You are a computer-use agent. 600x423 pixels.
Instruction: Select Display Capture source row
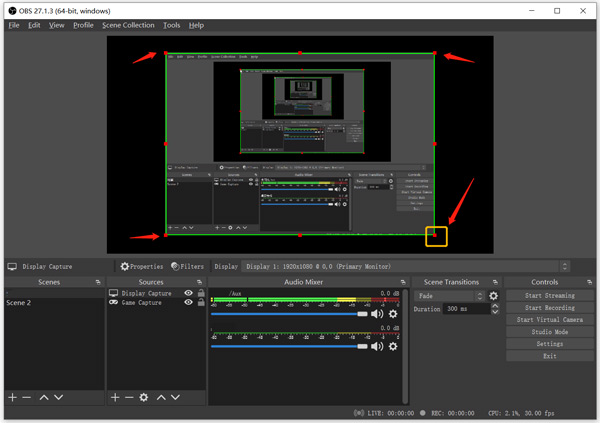pyautogui.click(x=156, y=293)
